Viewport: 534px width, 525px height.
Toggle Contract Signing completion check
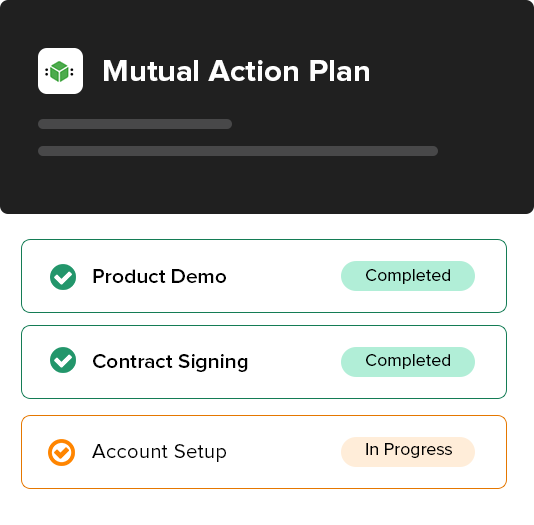pyautogui.click(x=63, y=360)
